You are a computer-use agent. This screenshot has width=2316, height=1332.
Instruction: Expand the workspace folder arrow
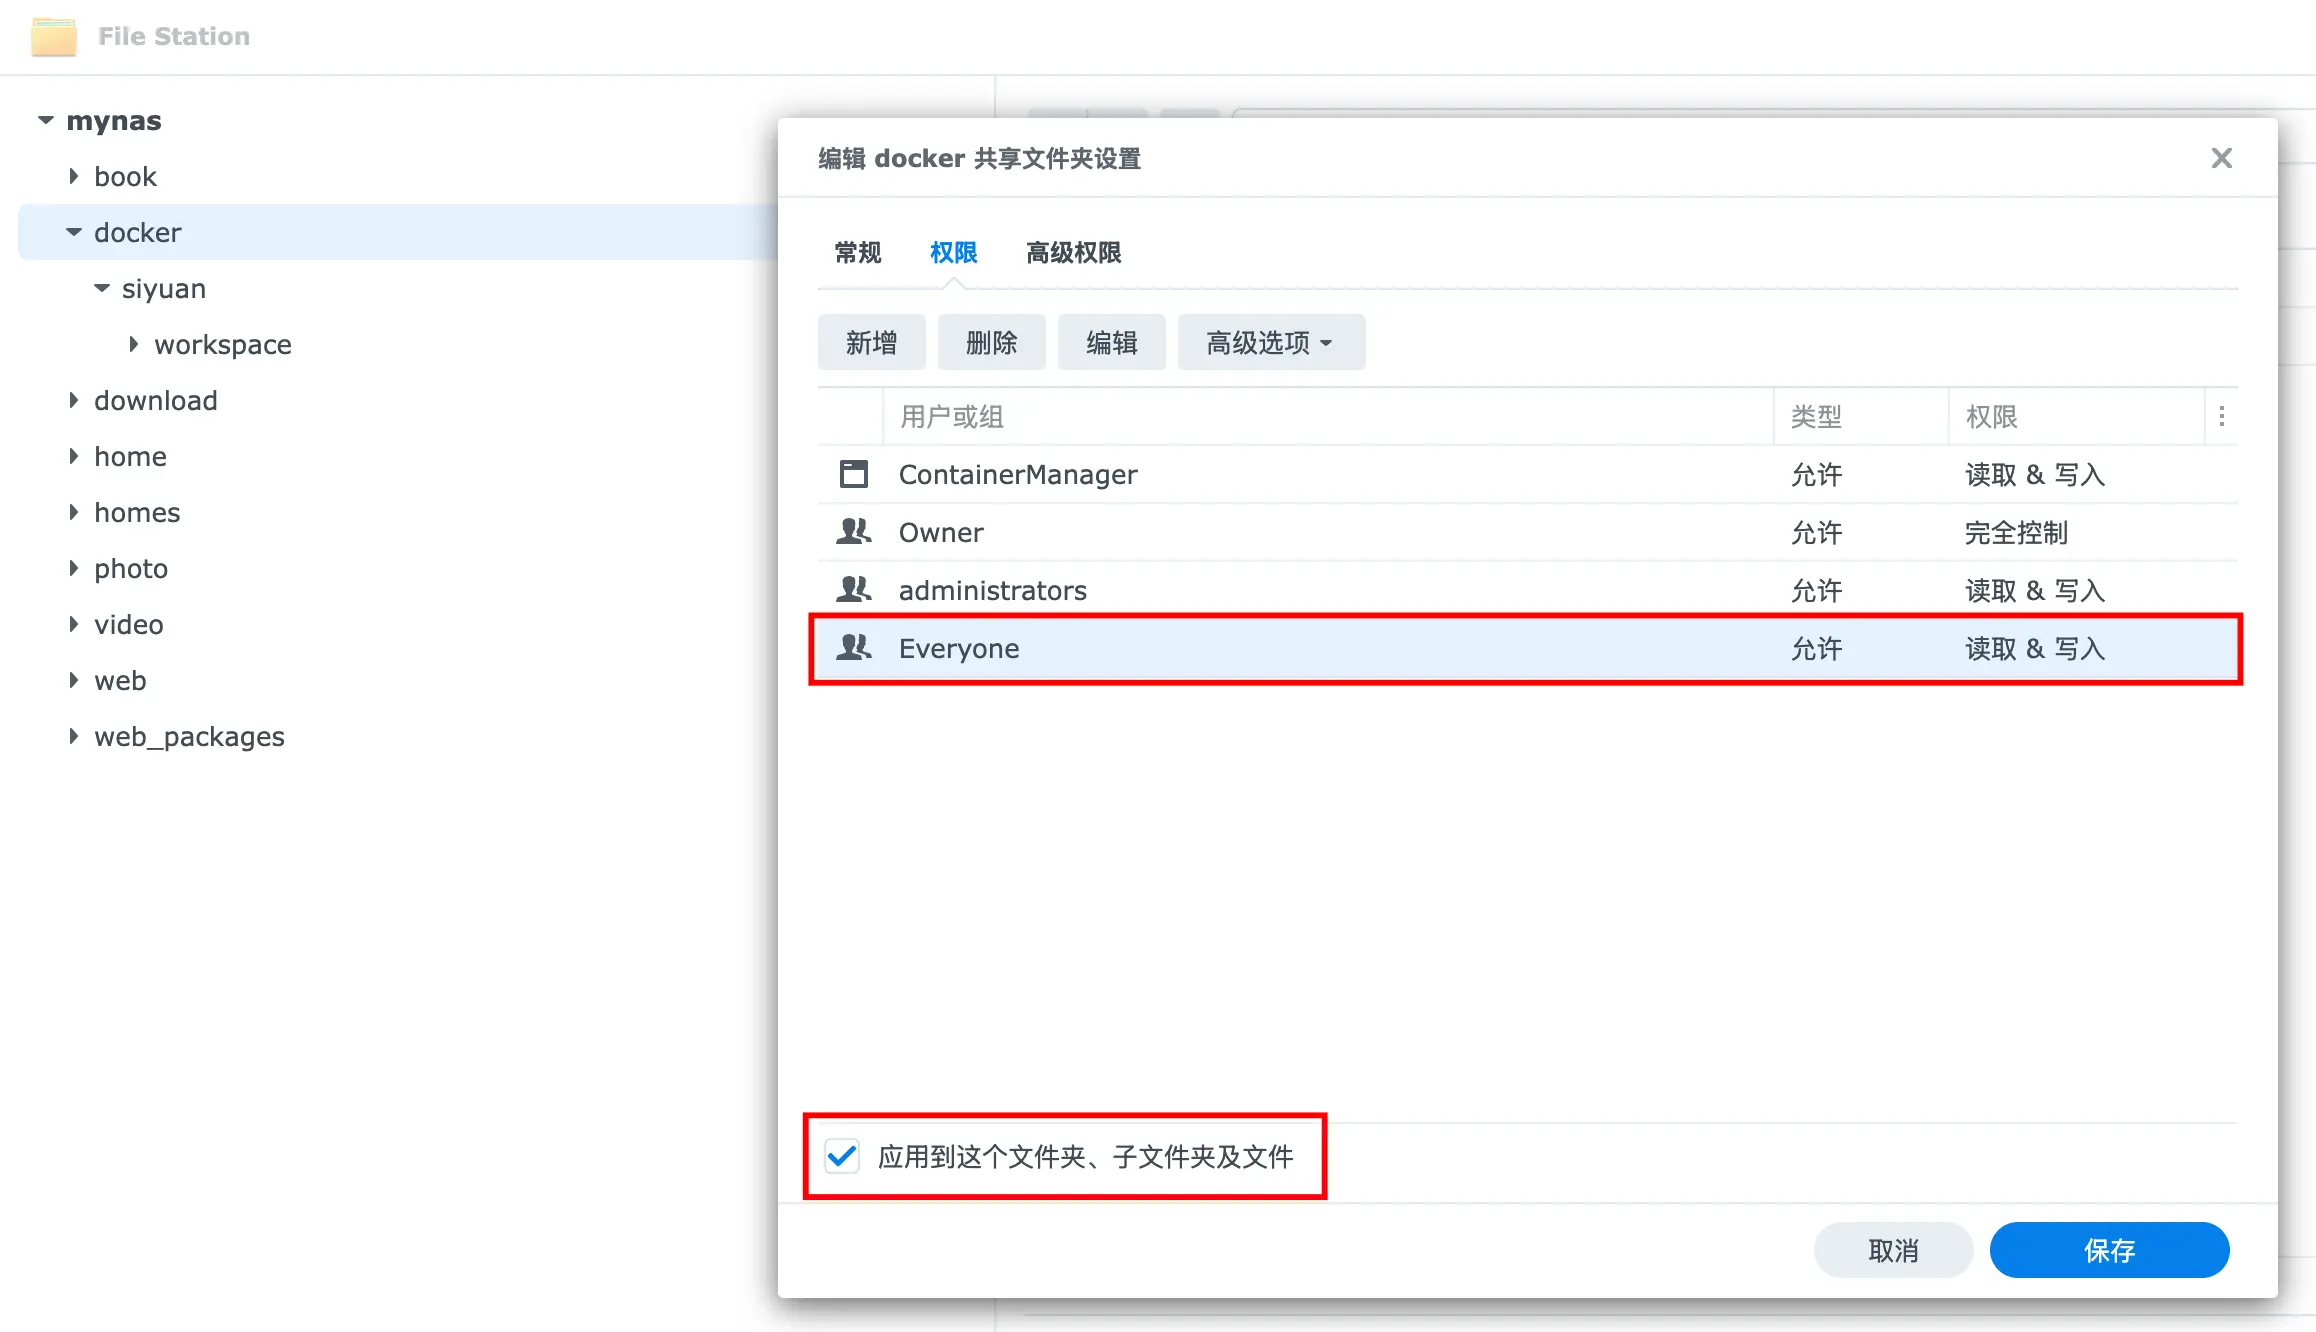pyautogui.click(x=134, y=345)
